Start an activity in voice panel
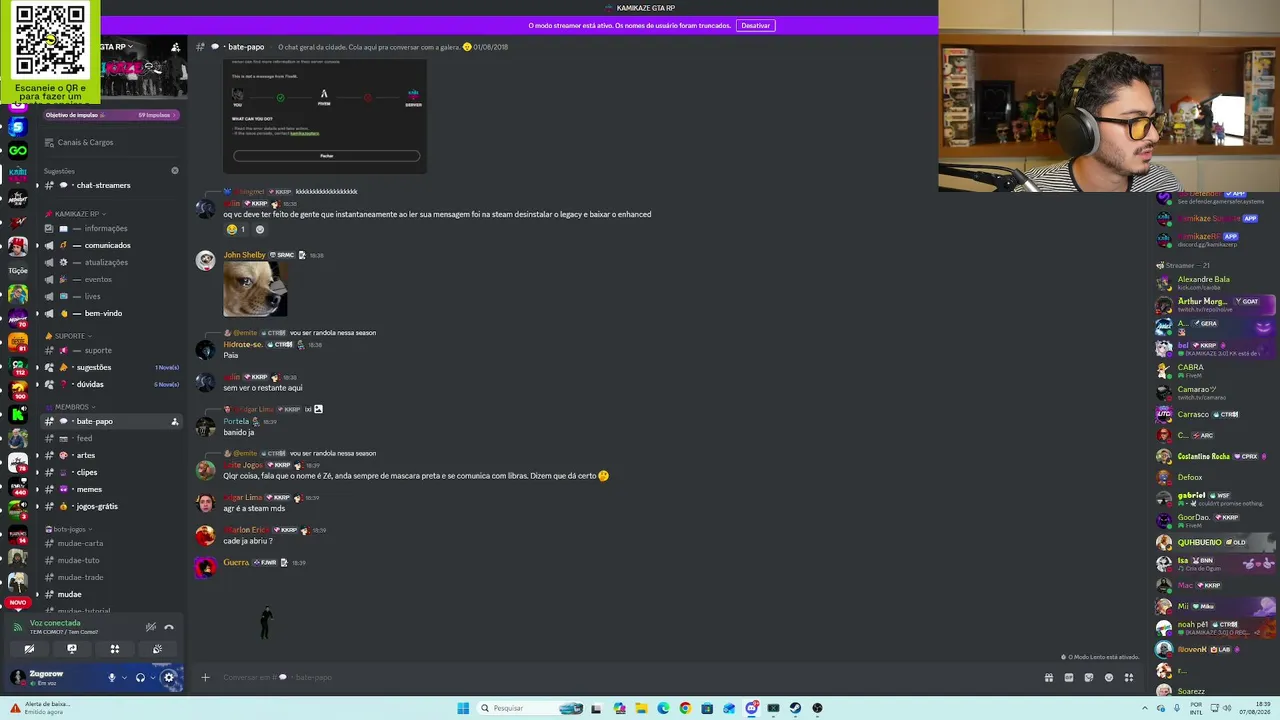This screenshot has width=1280, height=720. [115, 649]
